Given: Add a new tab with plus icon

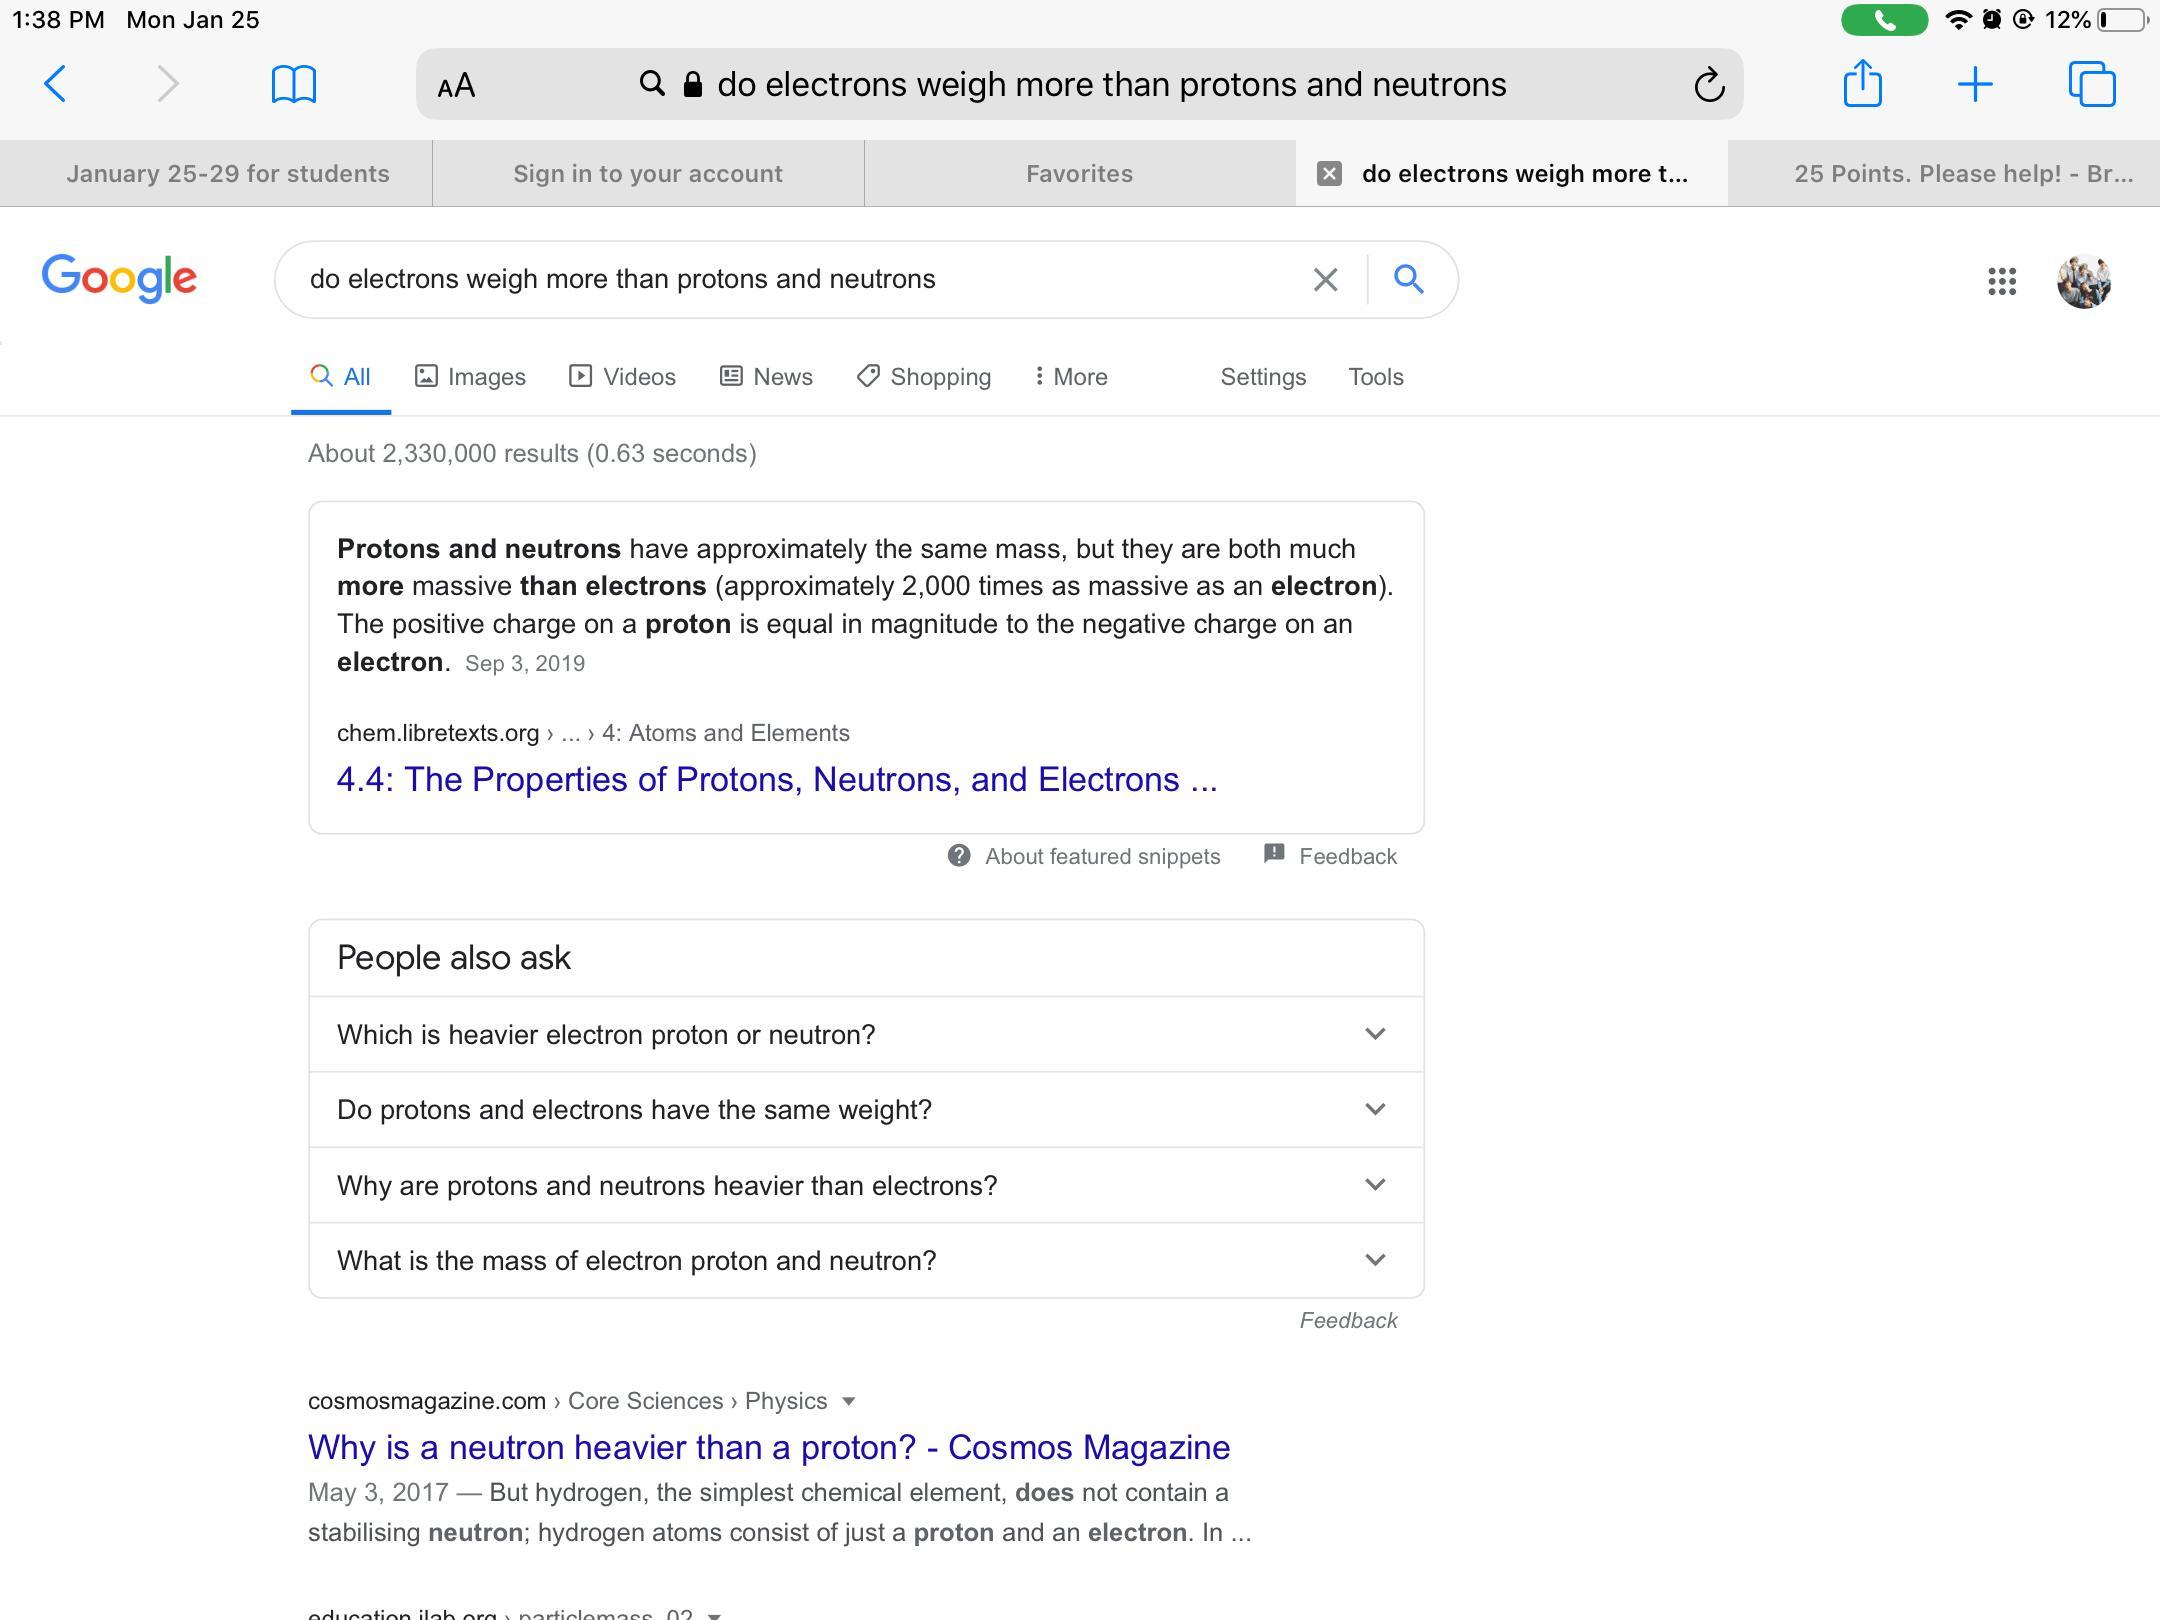Looking at the screenshot, I should coord(1975,84).
